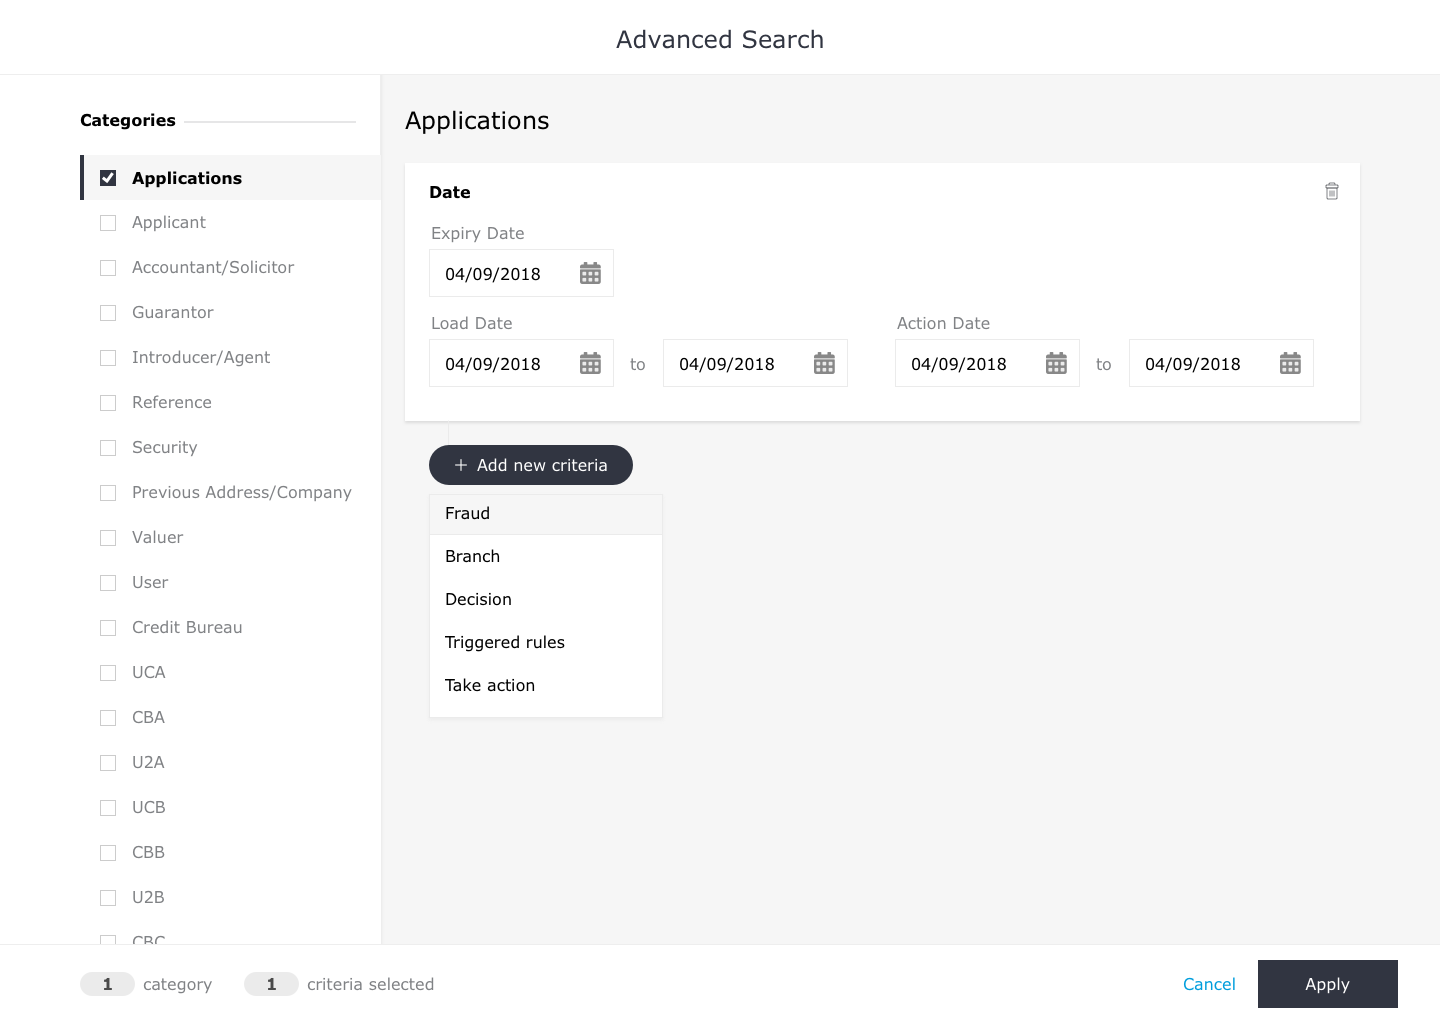Choose Branch in the criteria list
This screenshot has height=1024, width=1440.
472,557
